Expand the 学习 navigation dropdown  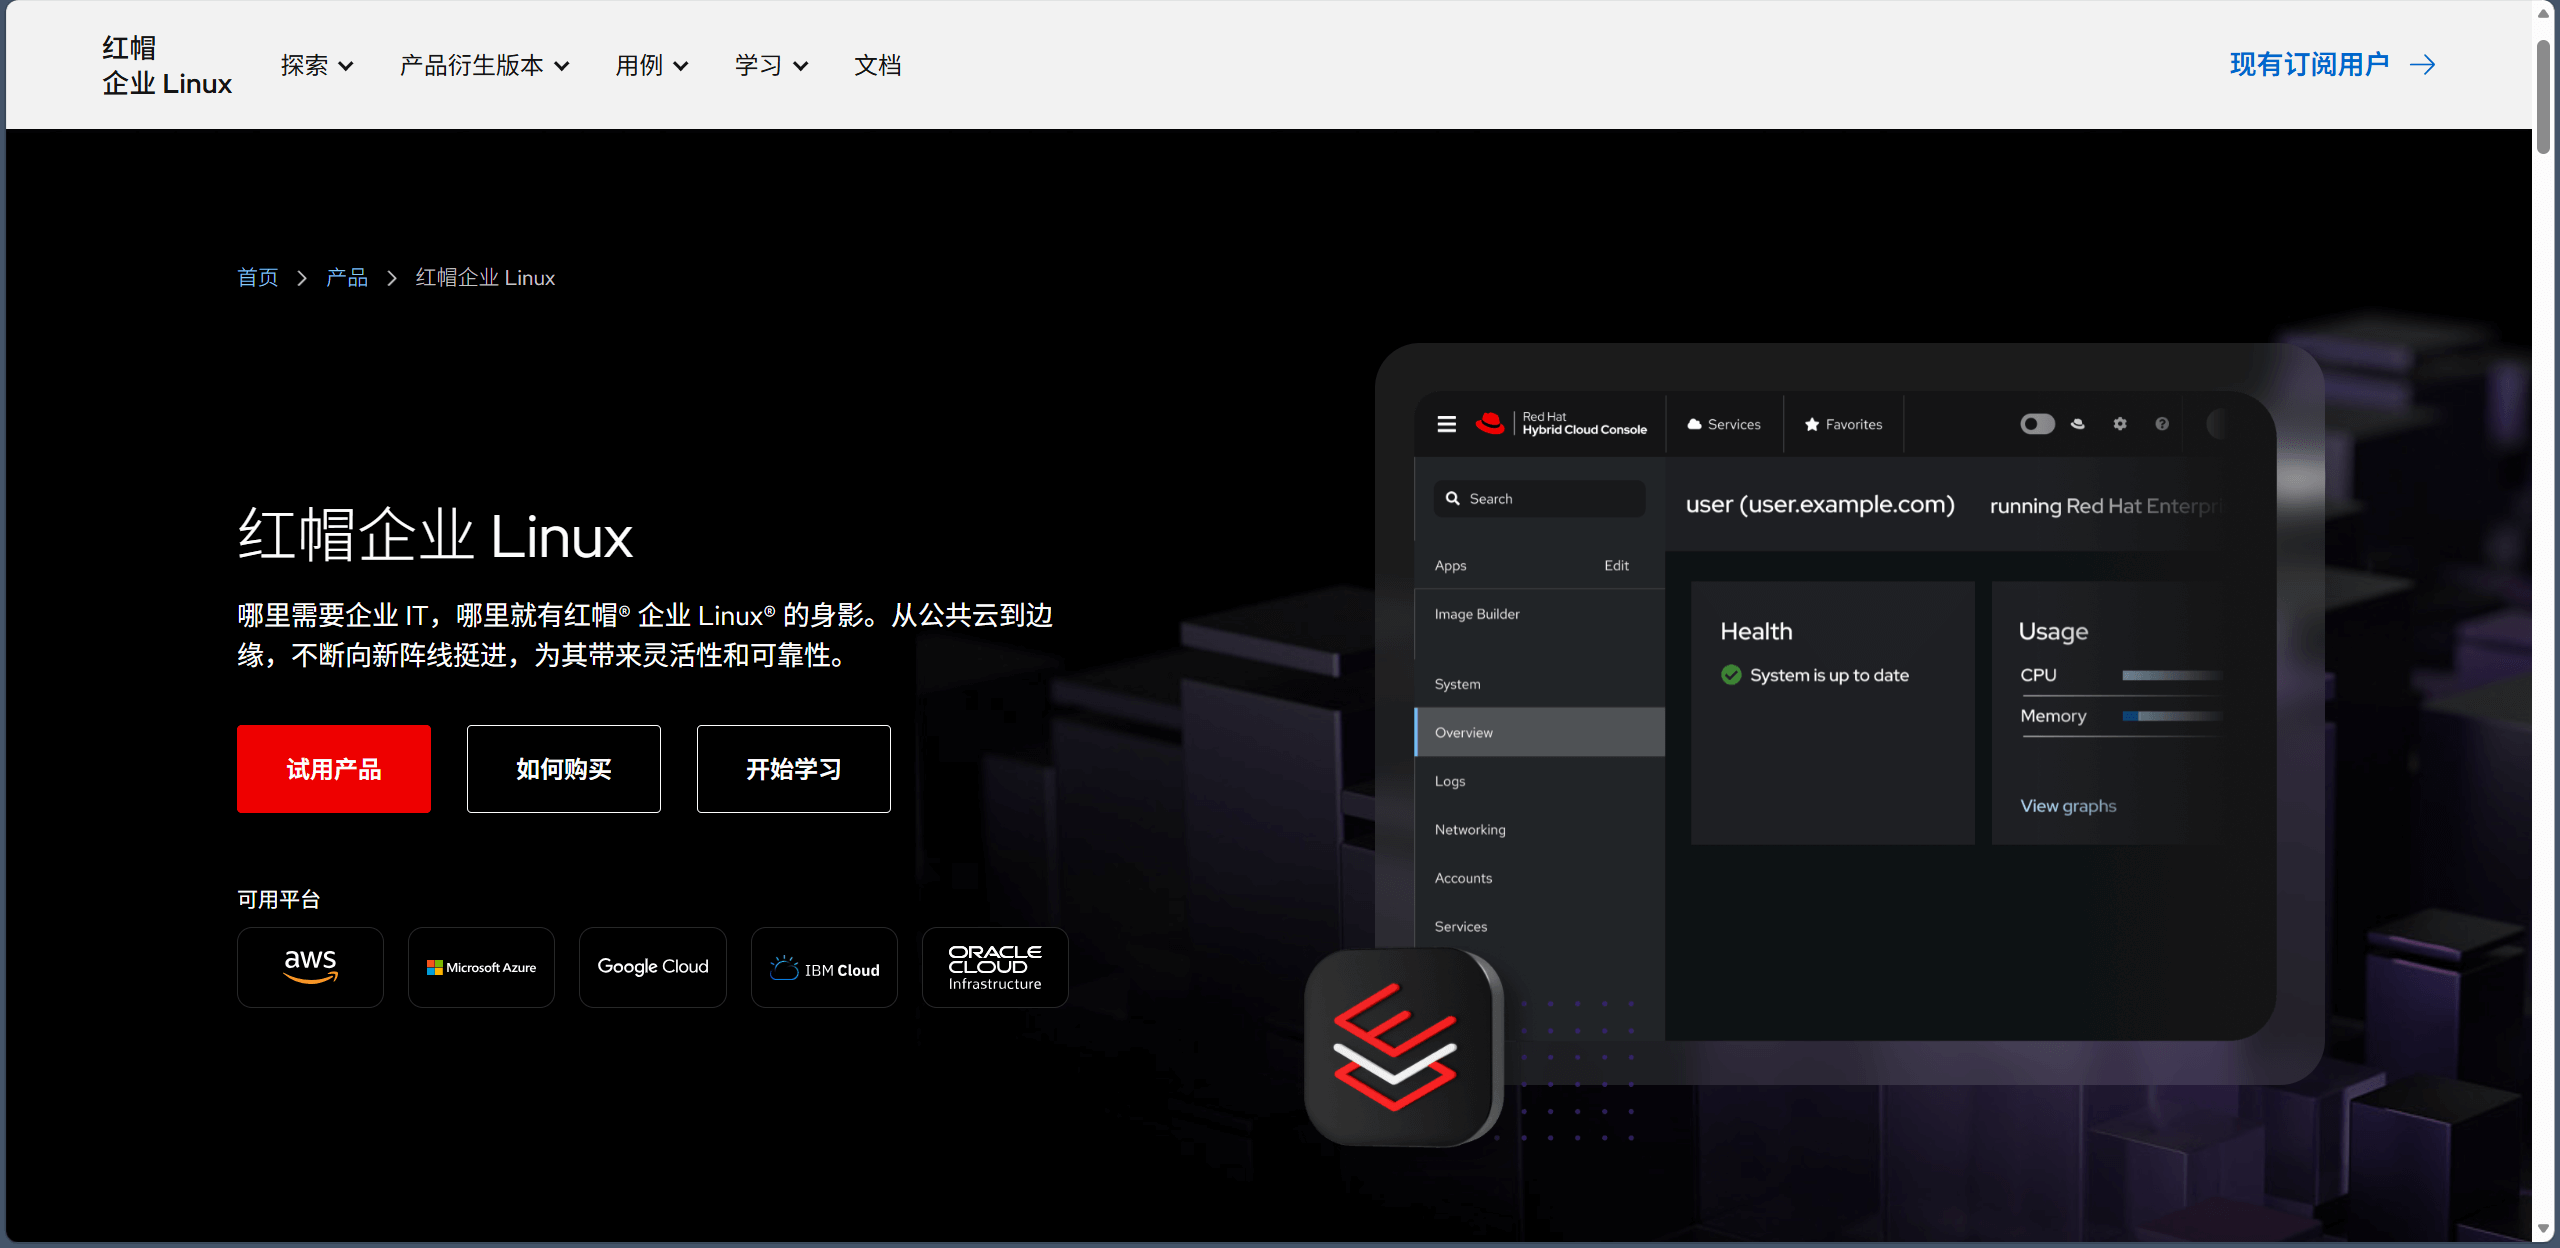click(x=771, y=66)
